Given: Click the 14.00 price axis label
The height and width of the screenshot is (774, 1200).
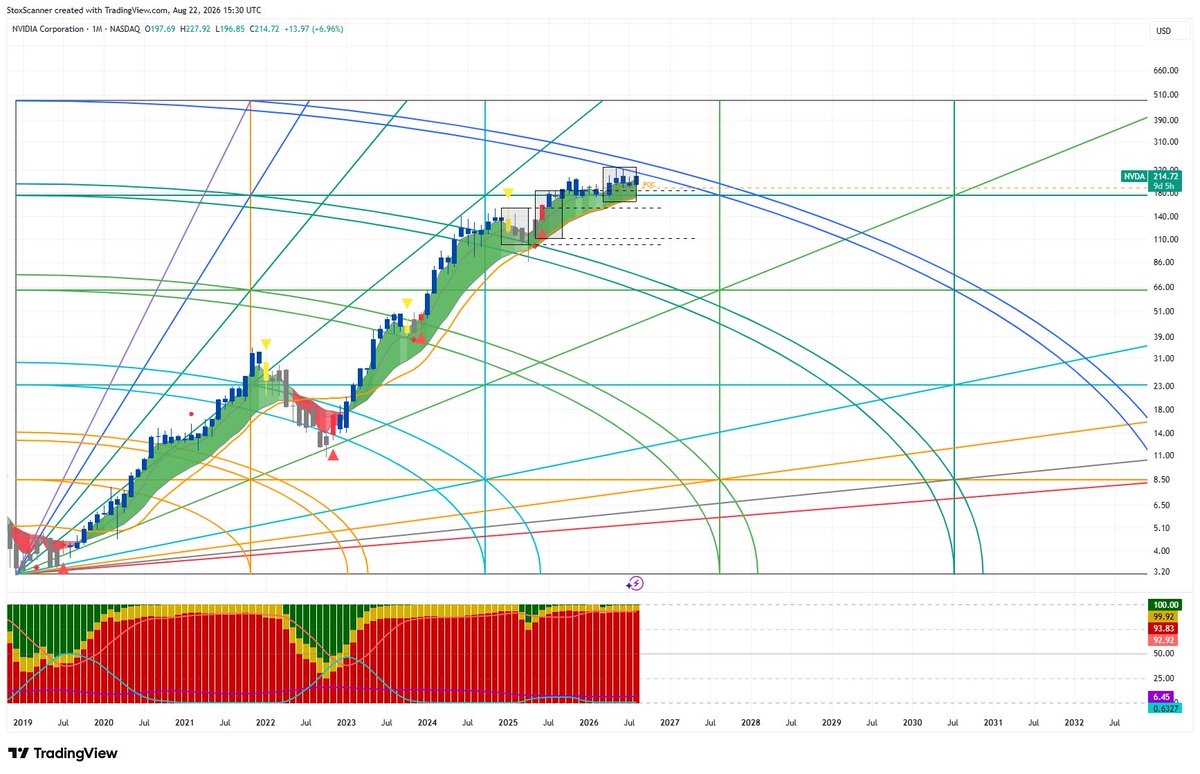Looking at the screenshot, I should pos(1164,433).
